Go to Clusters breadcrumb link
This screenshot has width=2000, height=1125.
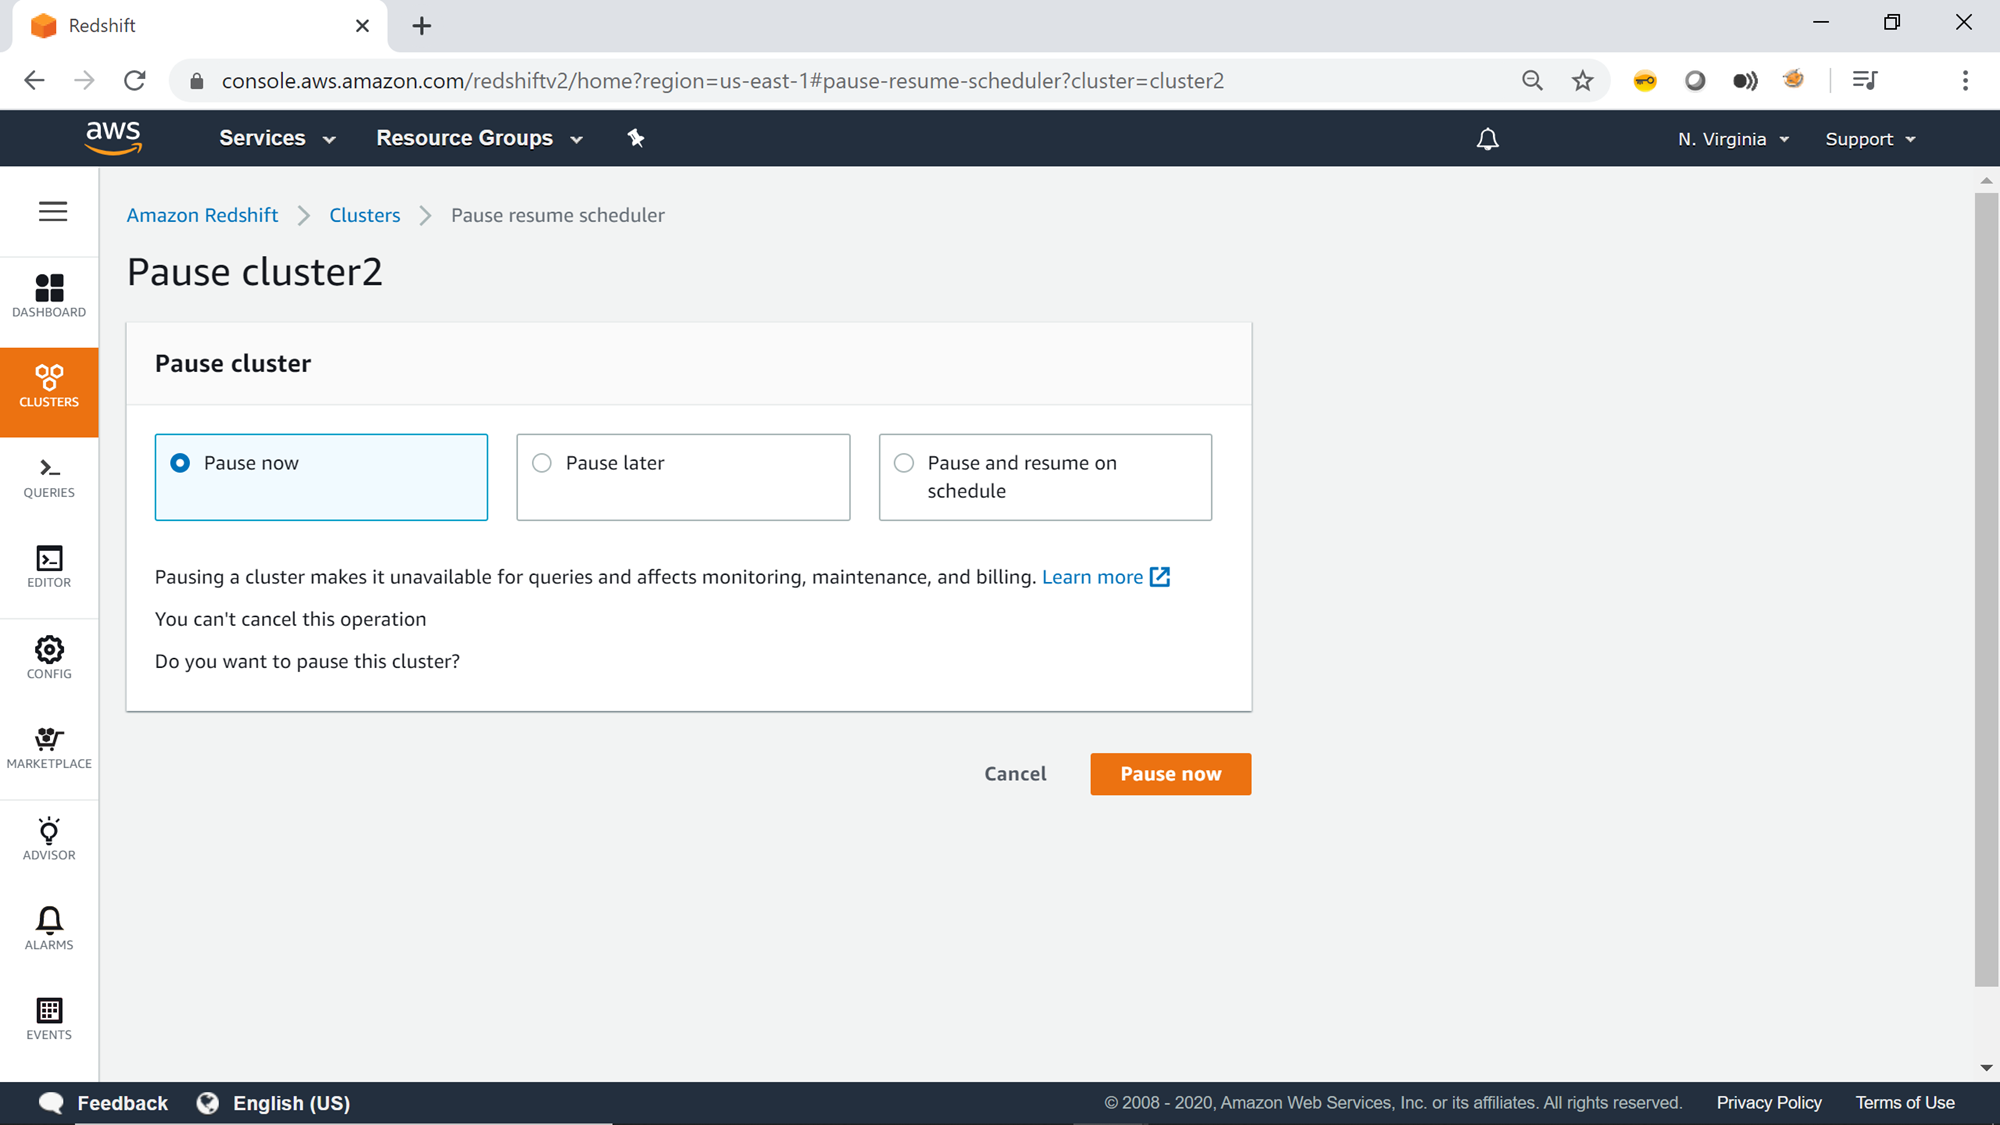364,215
